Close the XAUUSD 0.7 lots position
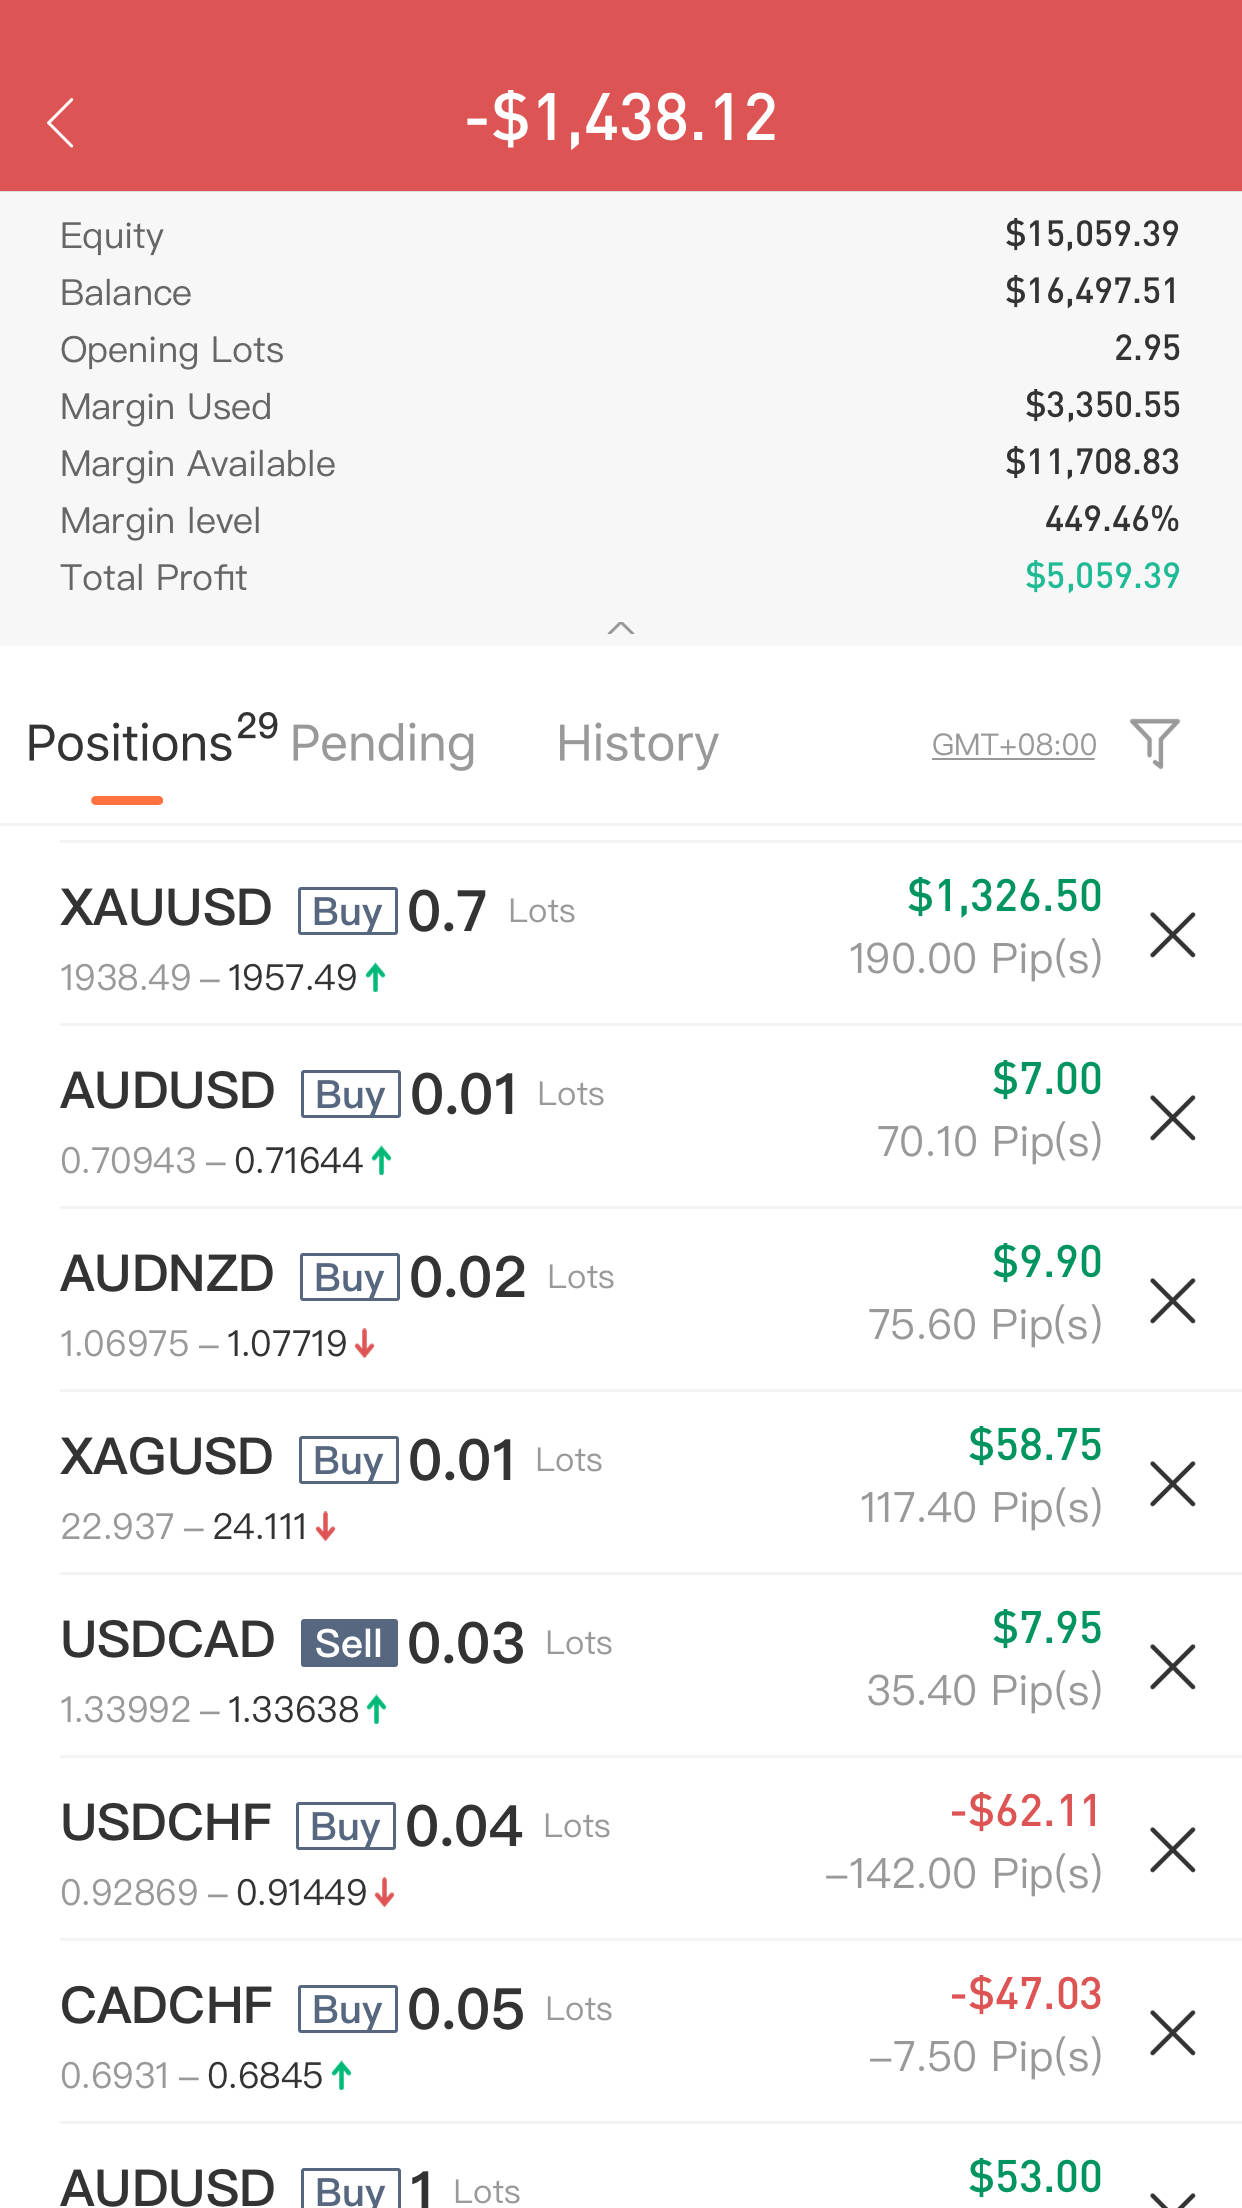Screen dimensions: 1242x2208 1172,935
